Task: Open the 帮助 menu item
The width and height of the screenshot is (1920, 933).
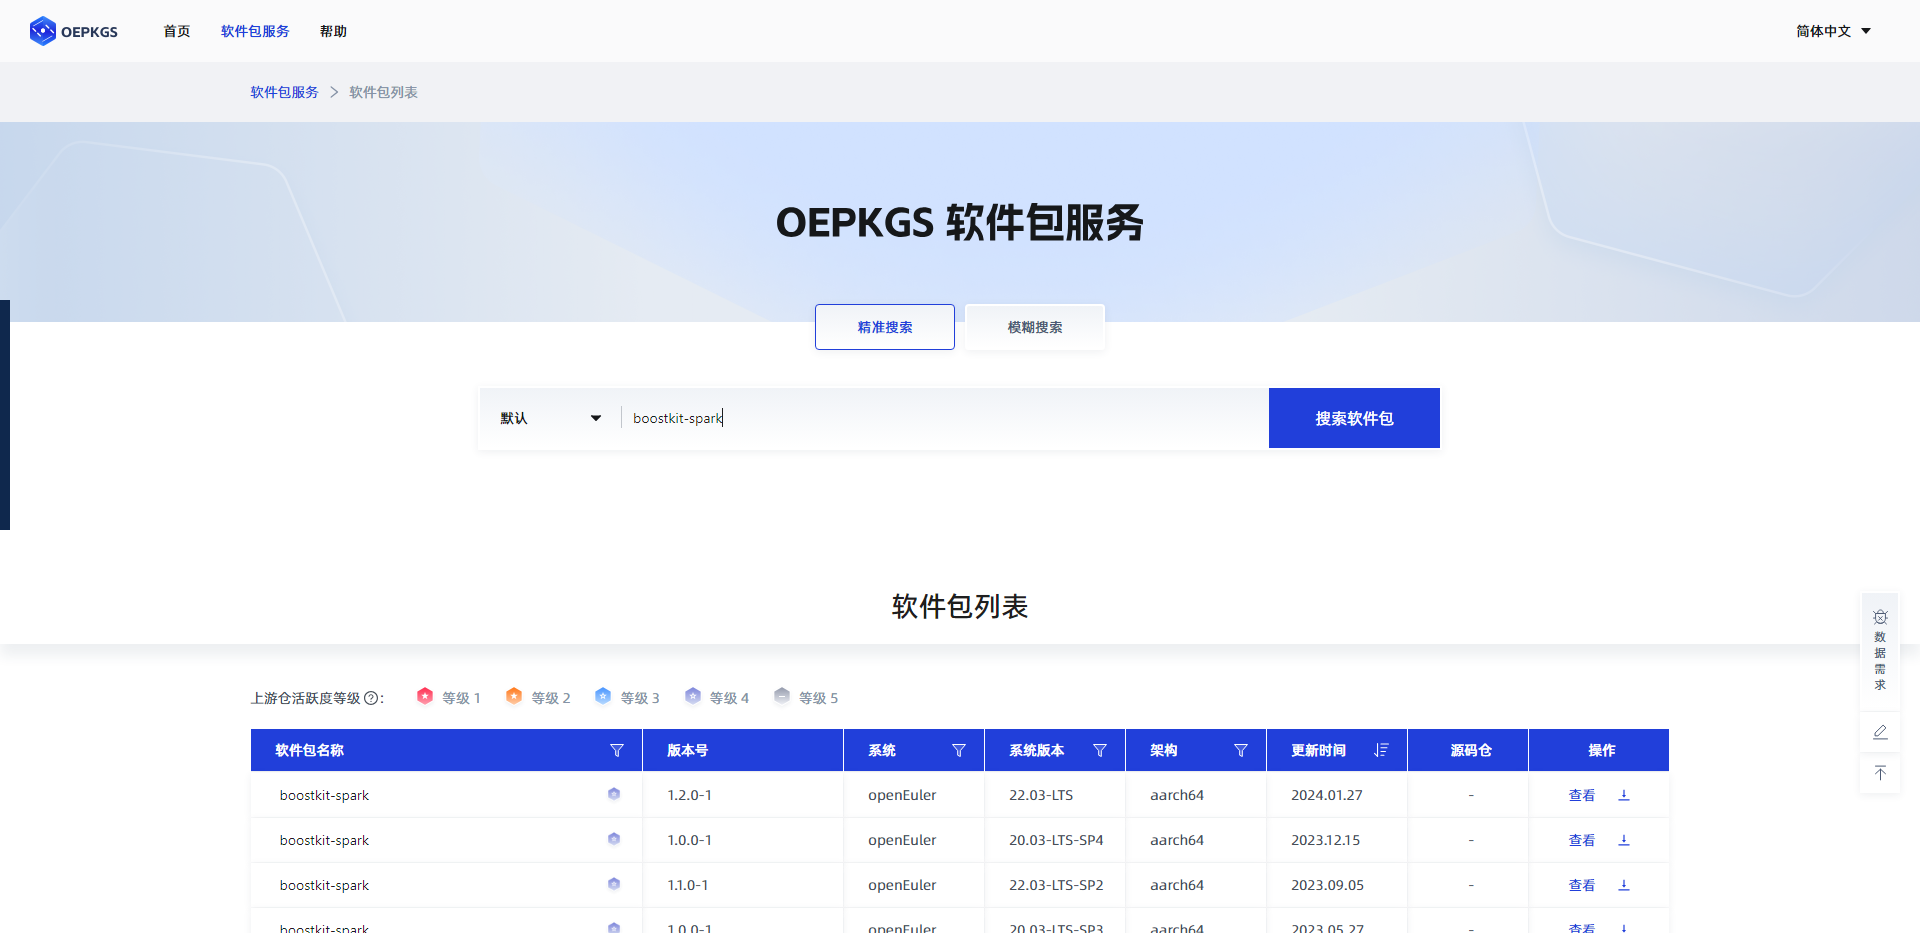Action: [333, 31]
